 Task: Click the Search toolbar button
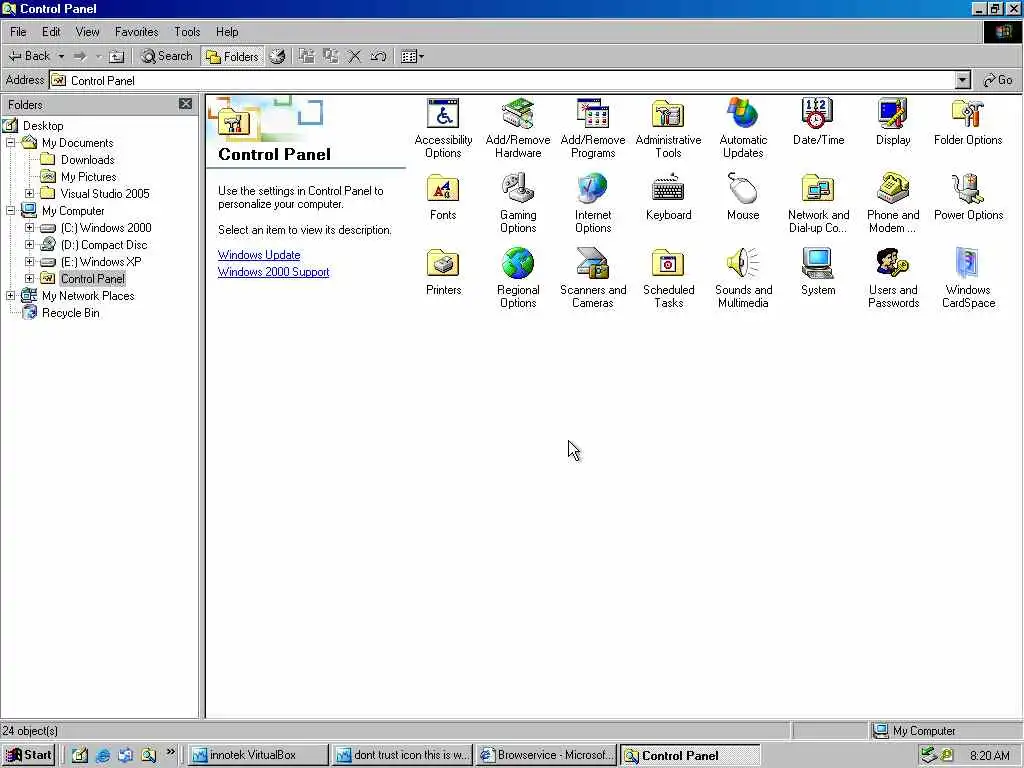tap(167, 56)
